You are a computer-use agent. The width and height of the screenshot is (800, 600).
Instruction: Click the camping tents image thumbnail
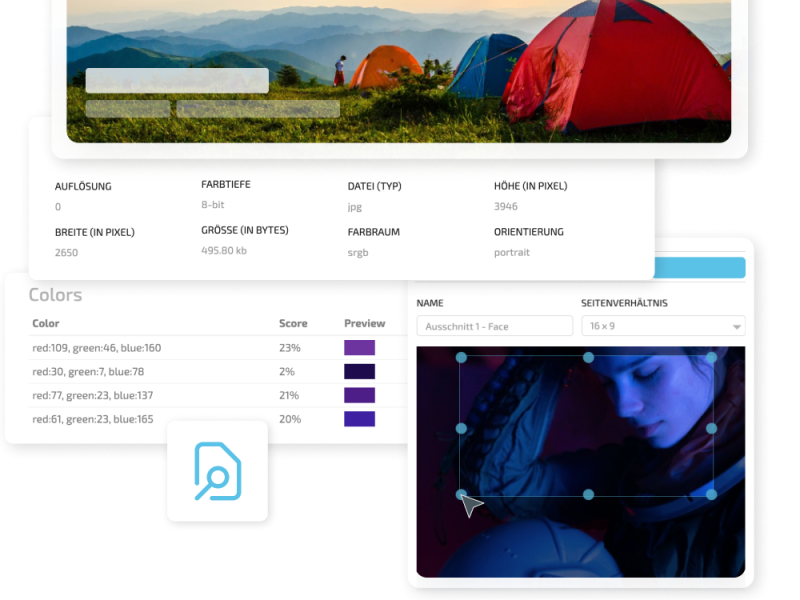[399, 71]
